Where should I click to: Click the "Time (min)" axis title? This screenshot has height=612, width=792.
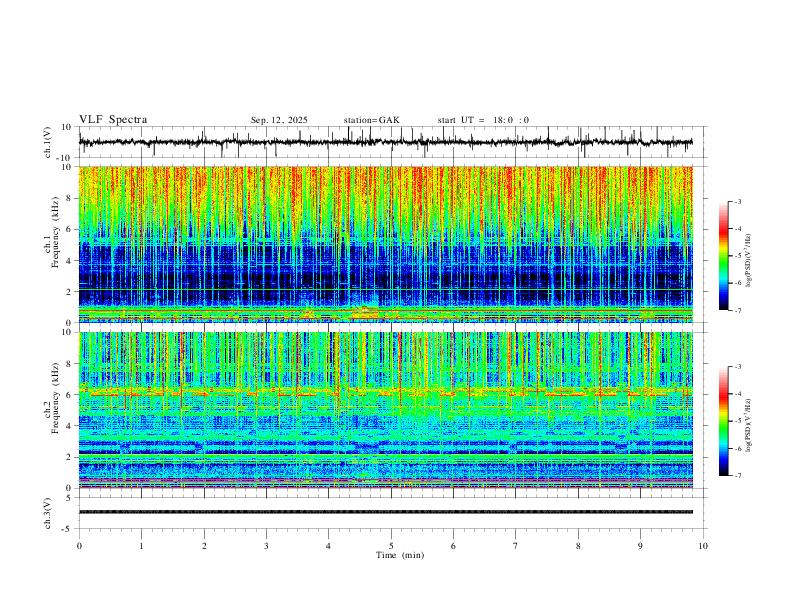tap(400, 555)
